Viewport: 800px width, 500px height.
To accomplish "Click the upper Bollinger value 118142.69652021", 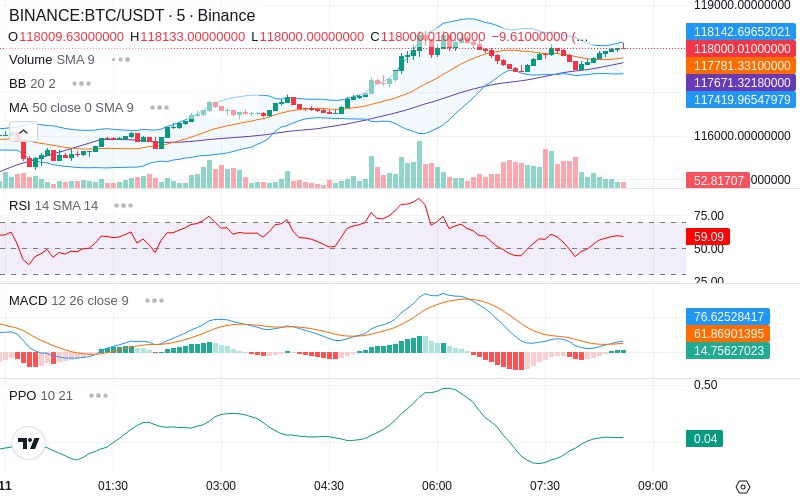I will tap(741, 32).
